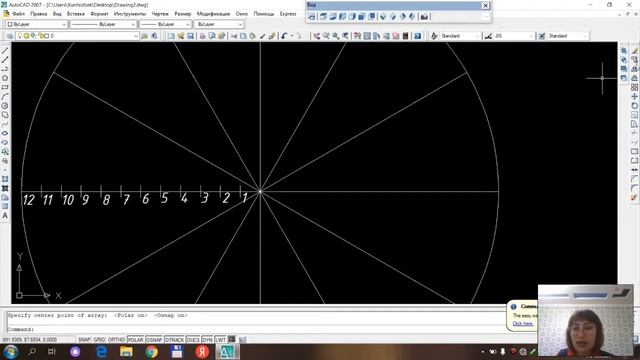Open the linetype ByLayer dropdown

click(103, 24)
